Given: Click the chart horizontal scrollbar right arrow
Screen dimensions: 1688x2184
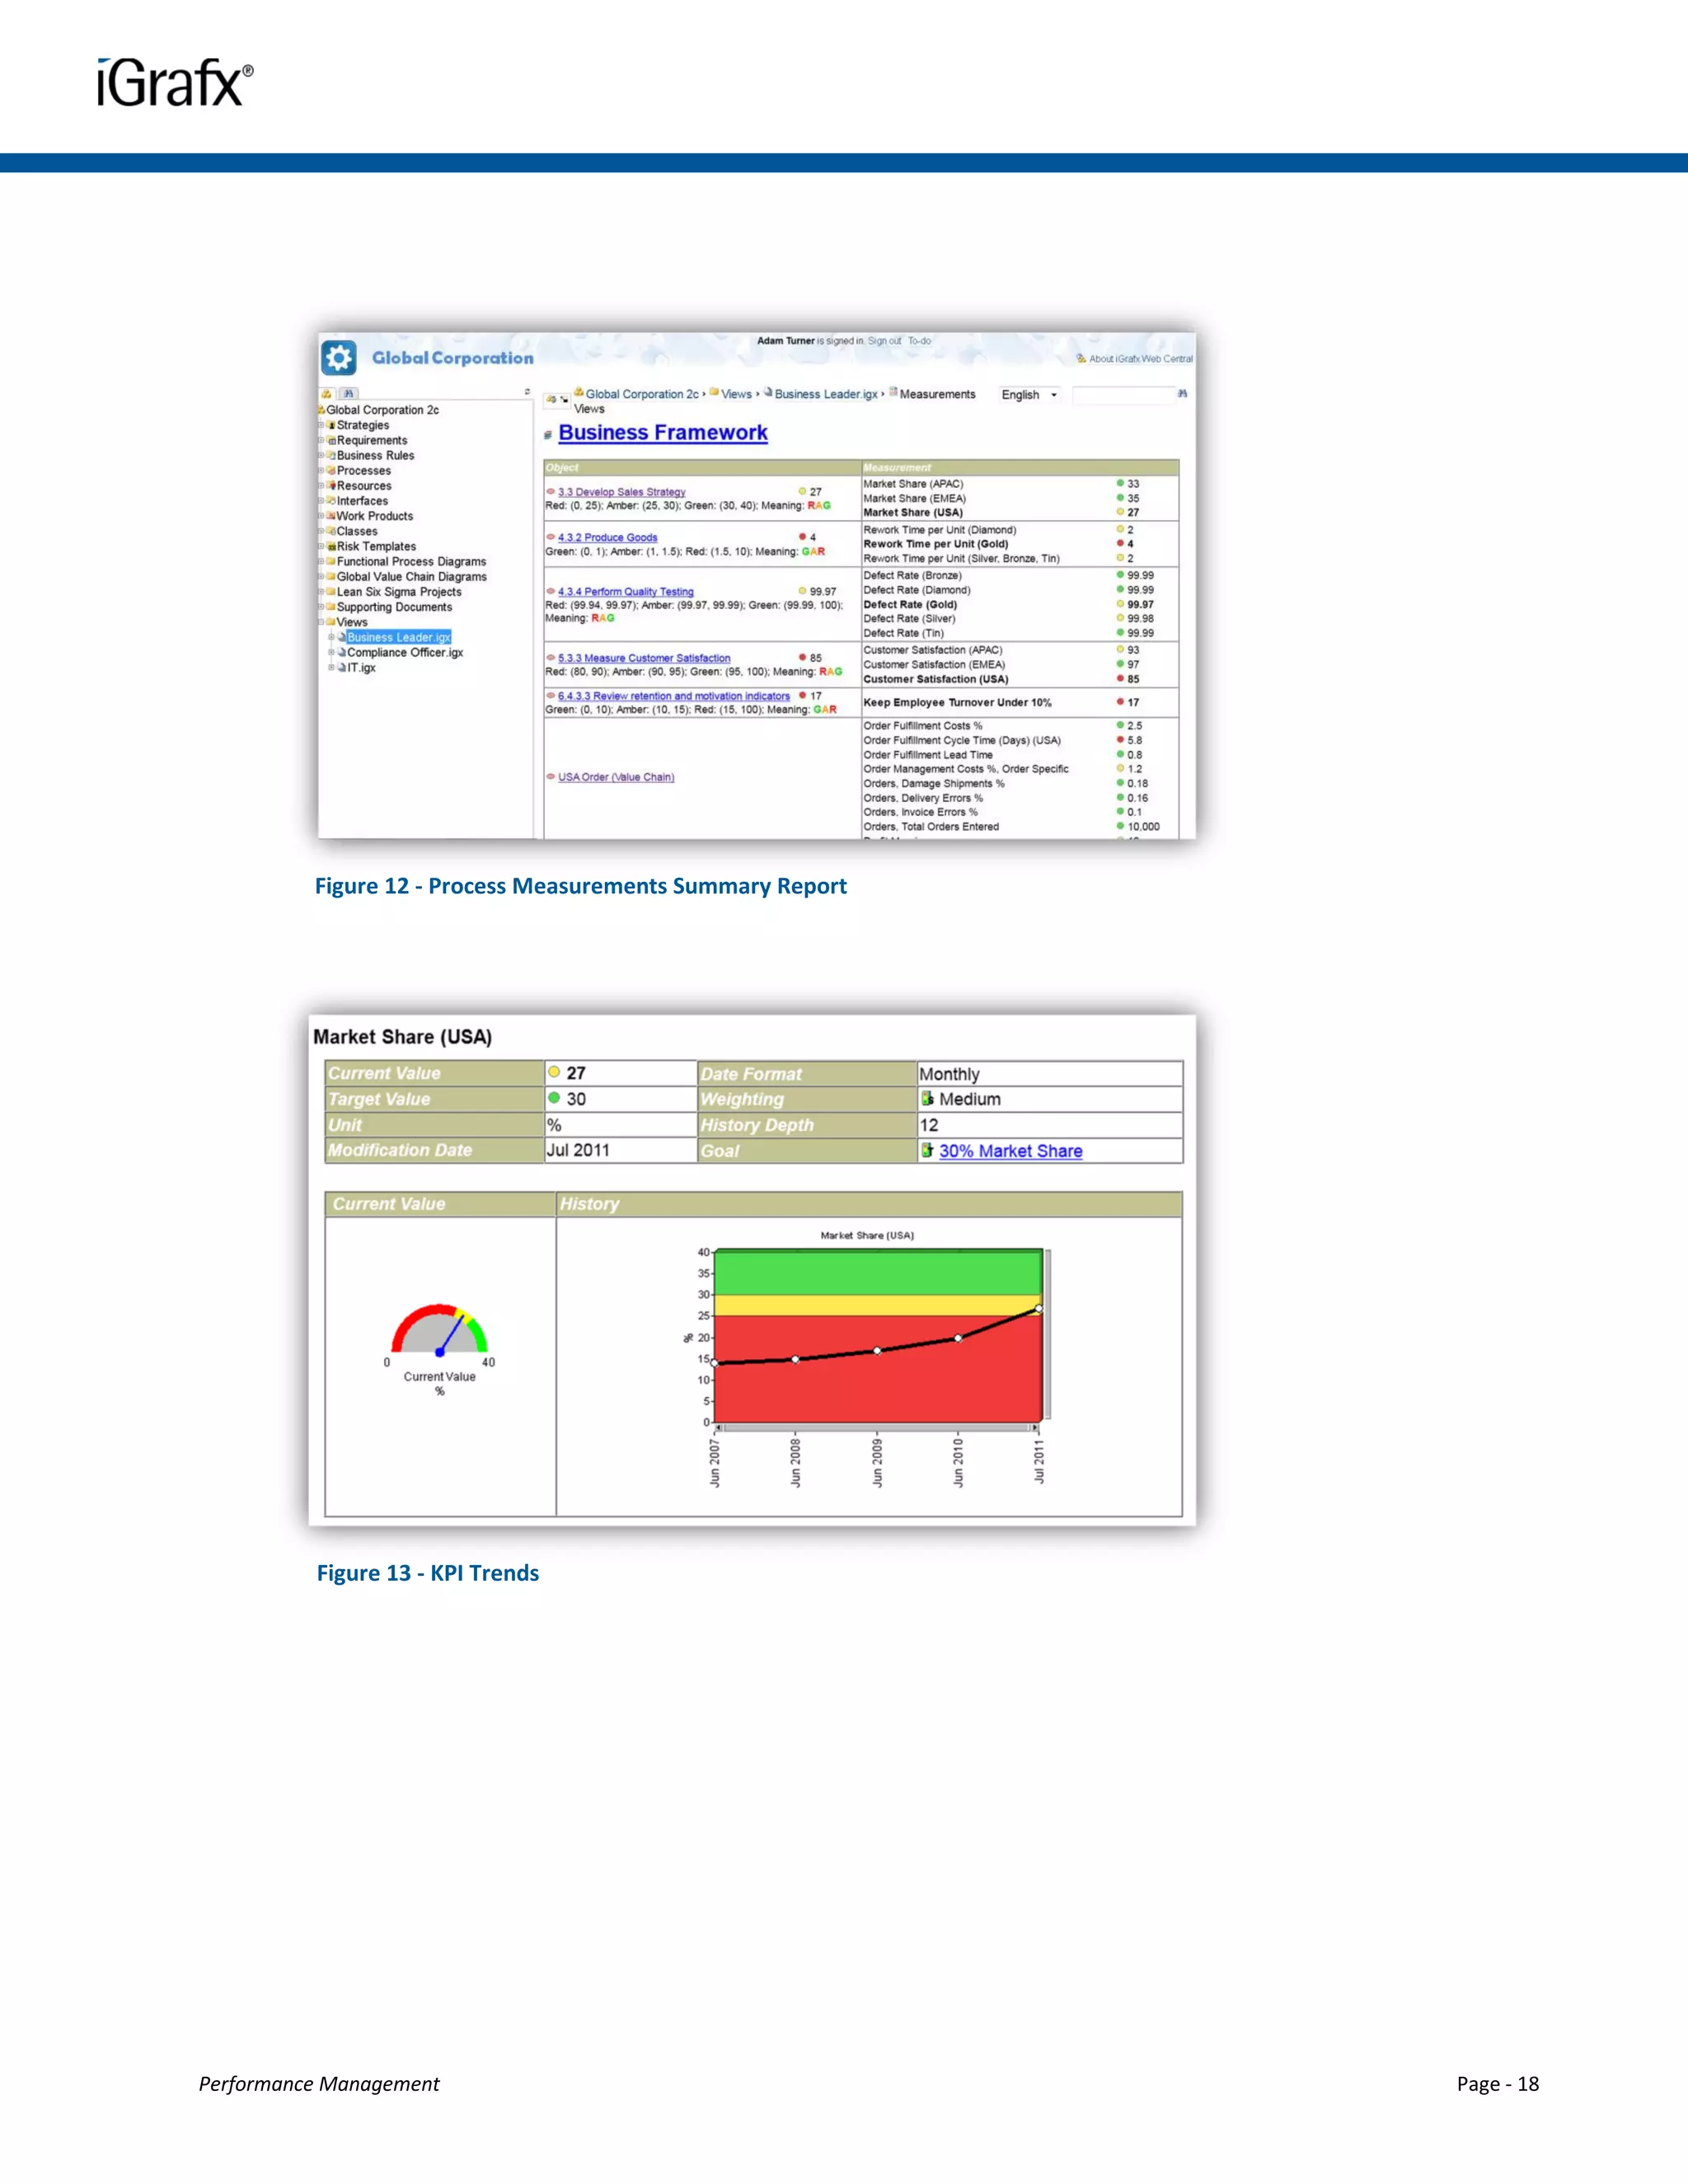Looking at the screenshot, I should 1036,1427.
